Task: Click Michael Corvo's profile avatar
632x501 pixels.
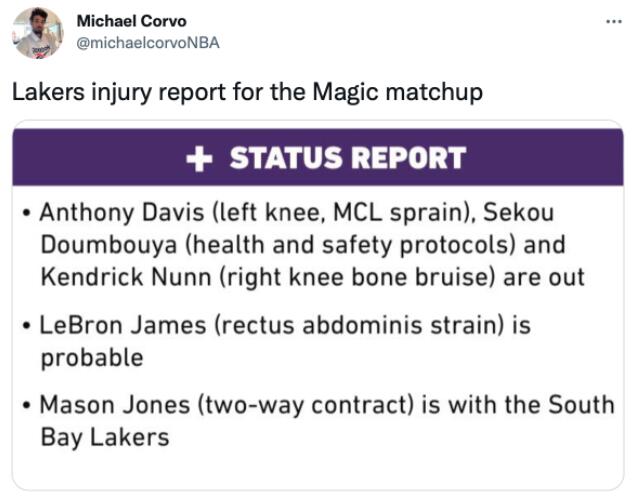Action: click(37, 33)
